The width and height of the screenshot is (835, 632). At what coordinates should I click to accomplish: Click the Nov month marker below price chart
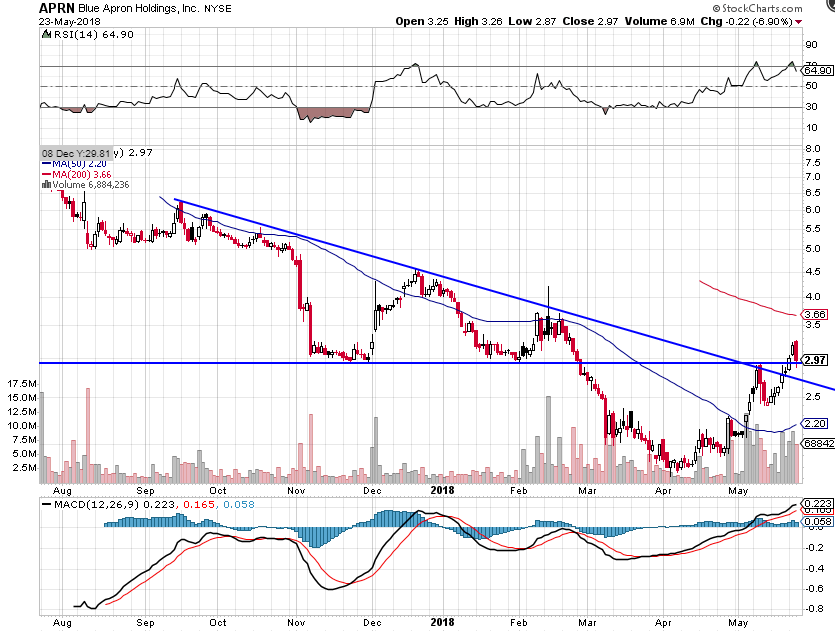(296, 491)
